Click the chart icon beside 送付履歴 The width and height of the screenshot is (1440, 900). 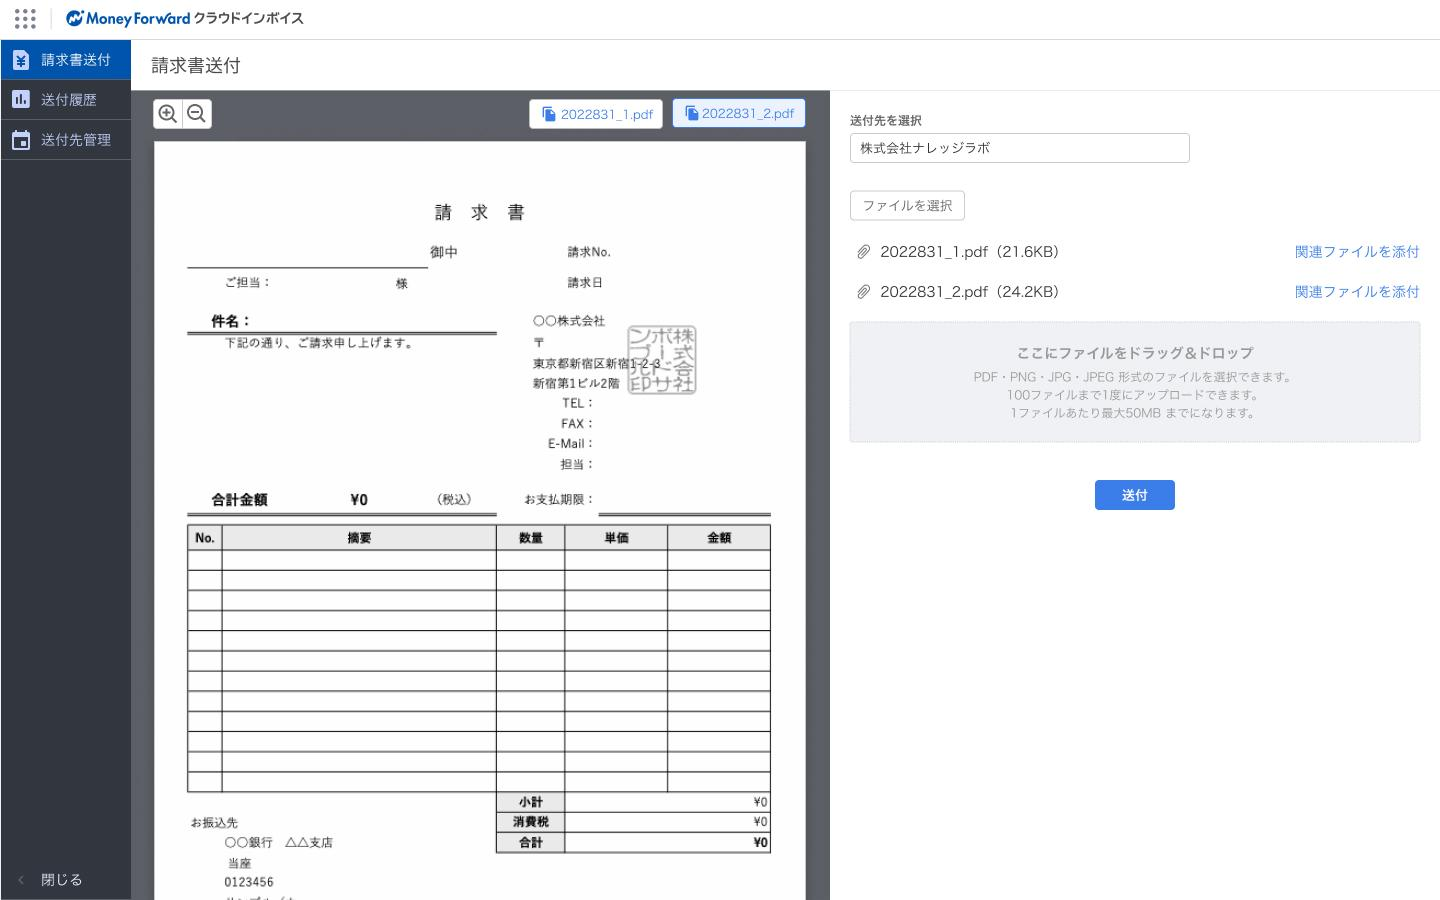point(21,100)
